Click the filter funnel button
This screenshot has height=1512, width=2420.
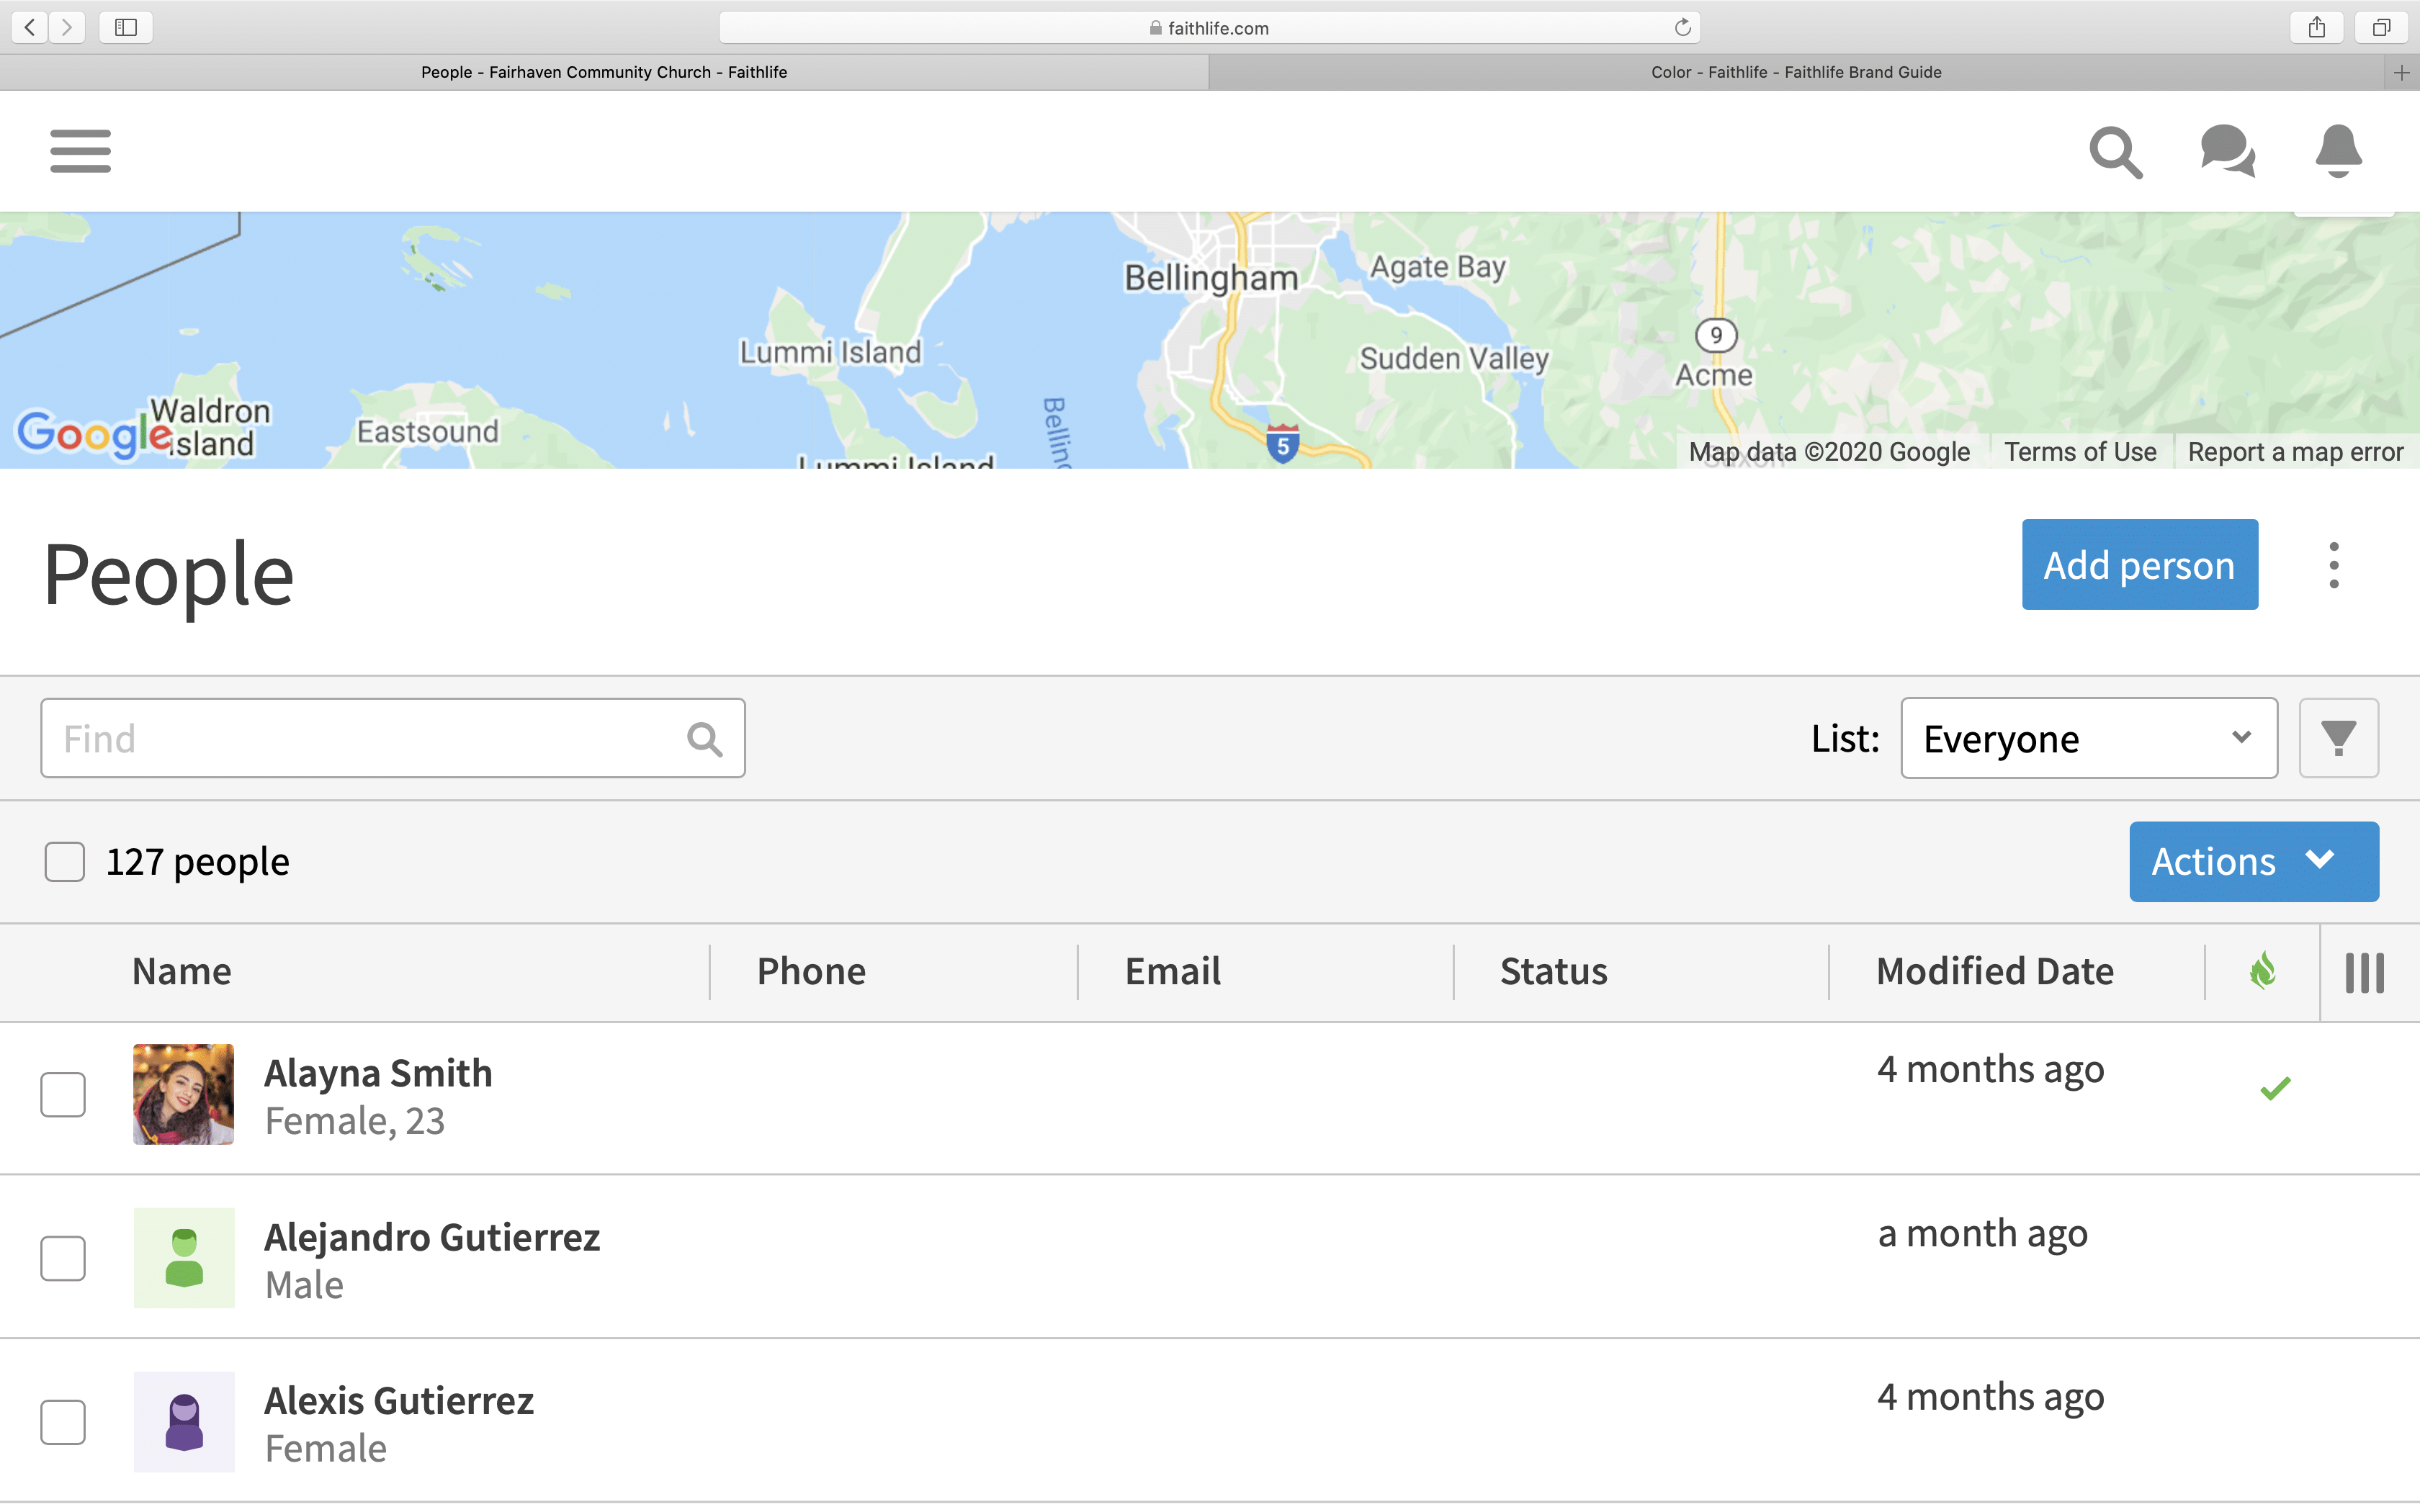click(2338, 738)
